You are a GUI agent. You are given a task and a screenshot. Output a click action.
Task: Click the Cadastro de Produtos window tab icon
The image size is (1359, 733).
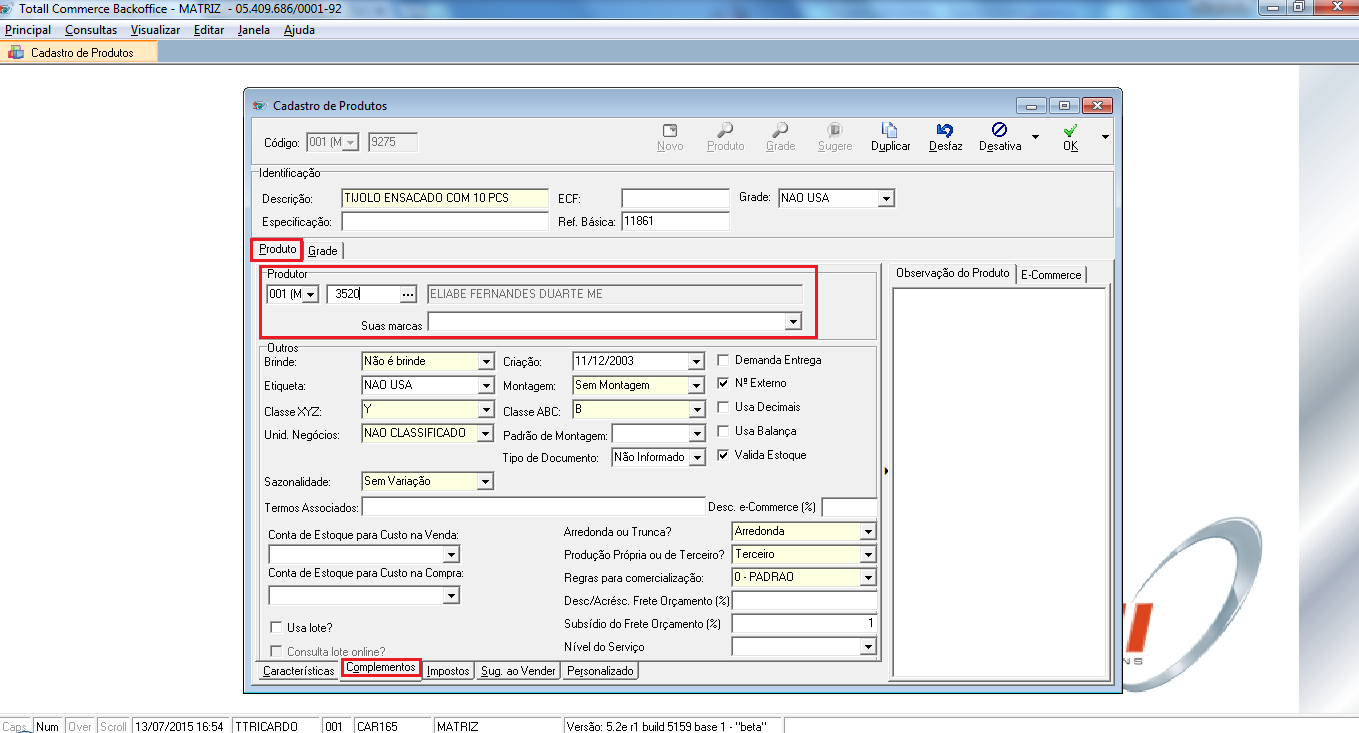(x=16, y=53)
